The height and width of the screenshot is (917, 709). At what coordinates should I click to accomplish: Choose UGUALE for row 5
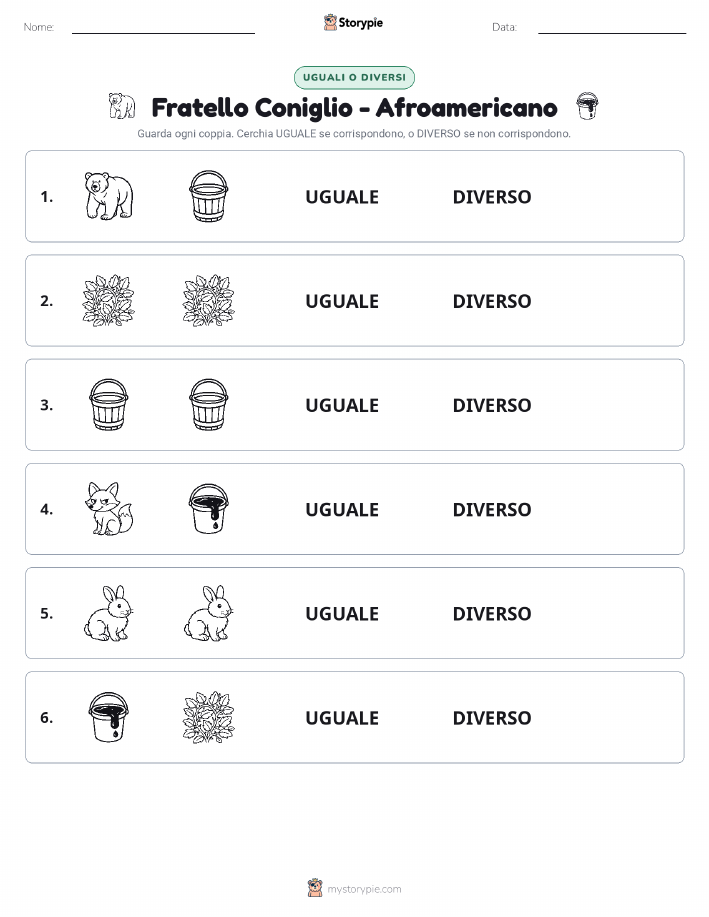[x=342, y=613]
